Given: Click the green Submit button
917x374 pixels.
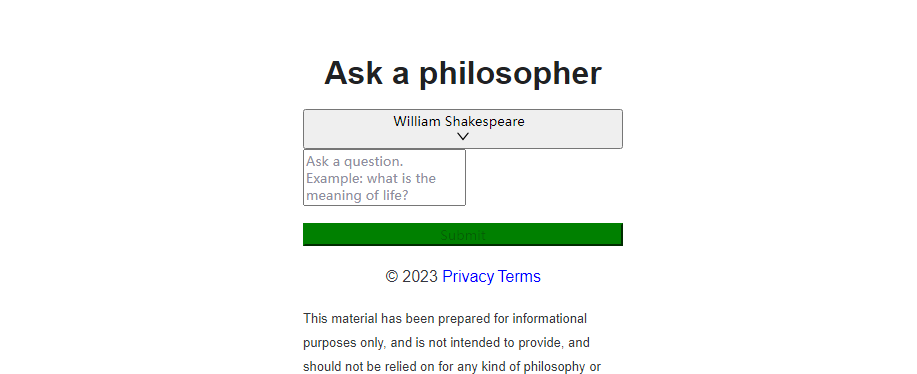Looking at the screenshot, I should coord(463,234).
